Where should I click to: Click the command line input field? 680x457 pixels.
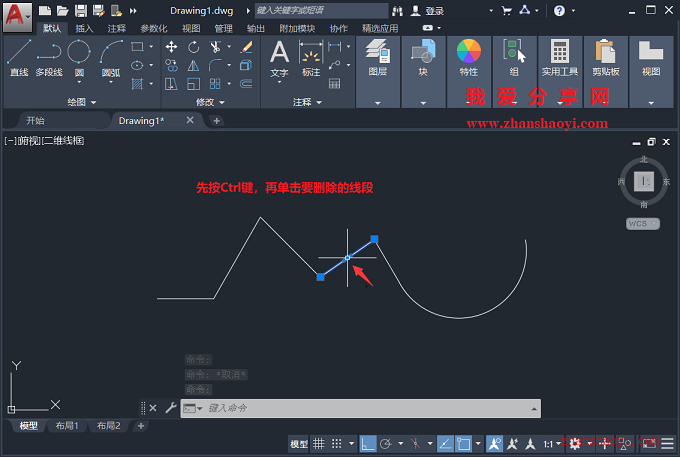pos(361,408)
